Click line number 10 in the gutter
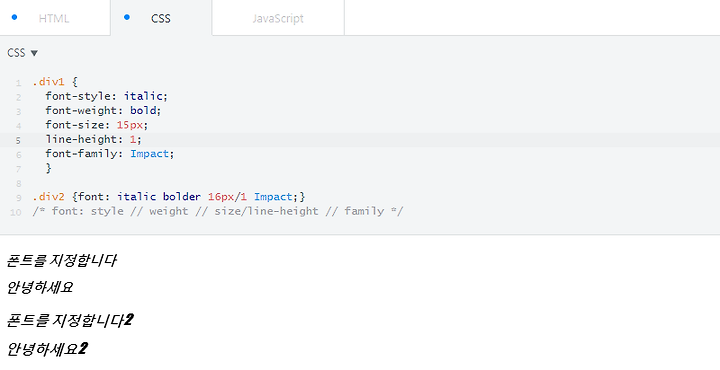Screen dimensions: 720x370 (x=16, y=212)
